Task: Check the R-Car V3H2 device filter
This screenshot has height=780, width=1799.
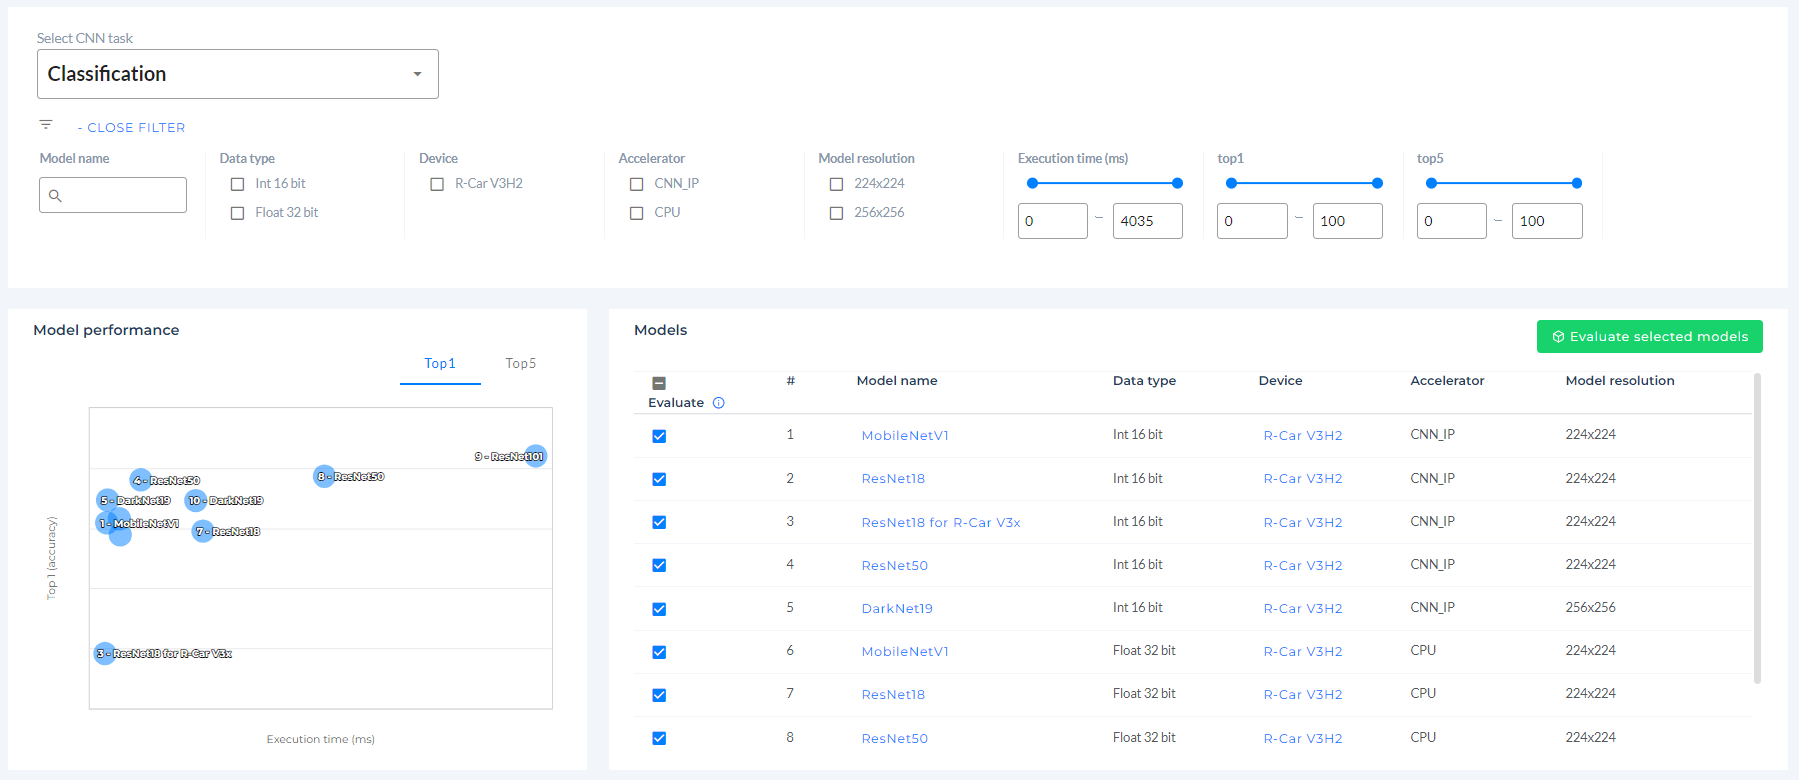Action: point(437,184)
